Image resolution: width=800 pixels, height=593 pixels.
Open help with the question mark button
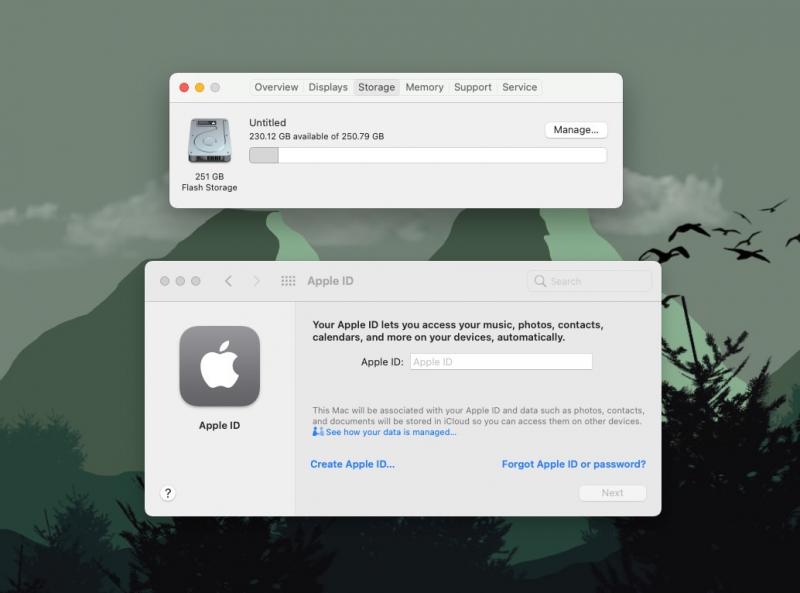[x=168, y=493]
